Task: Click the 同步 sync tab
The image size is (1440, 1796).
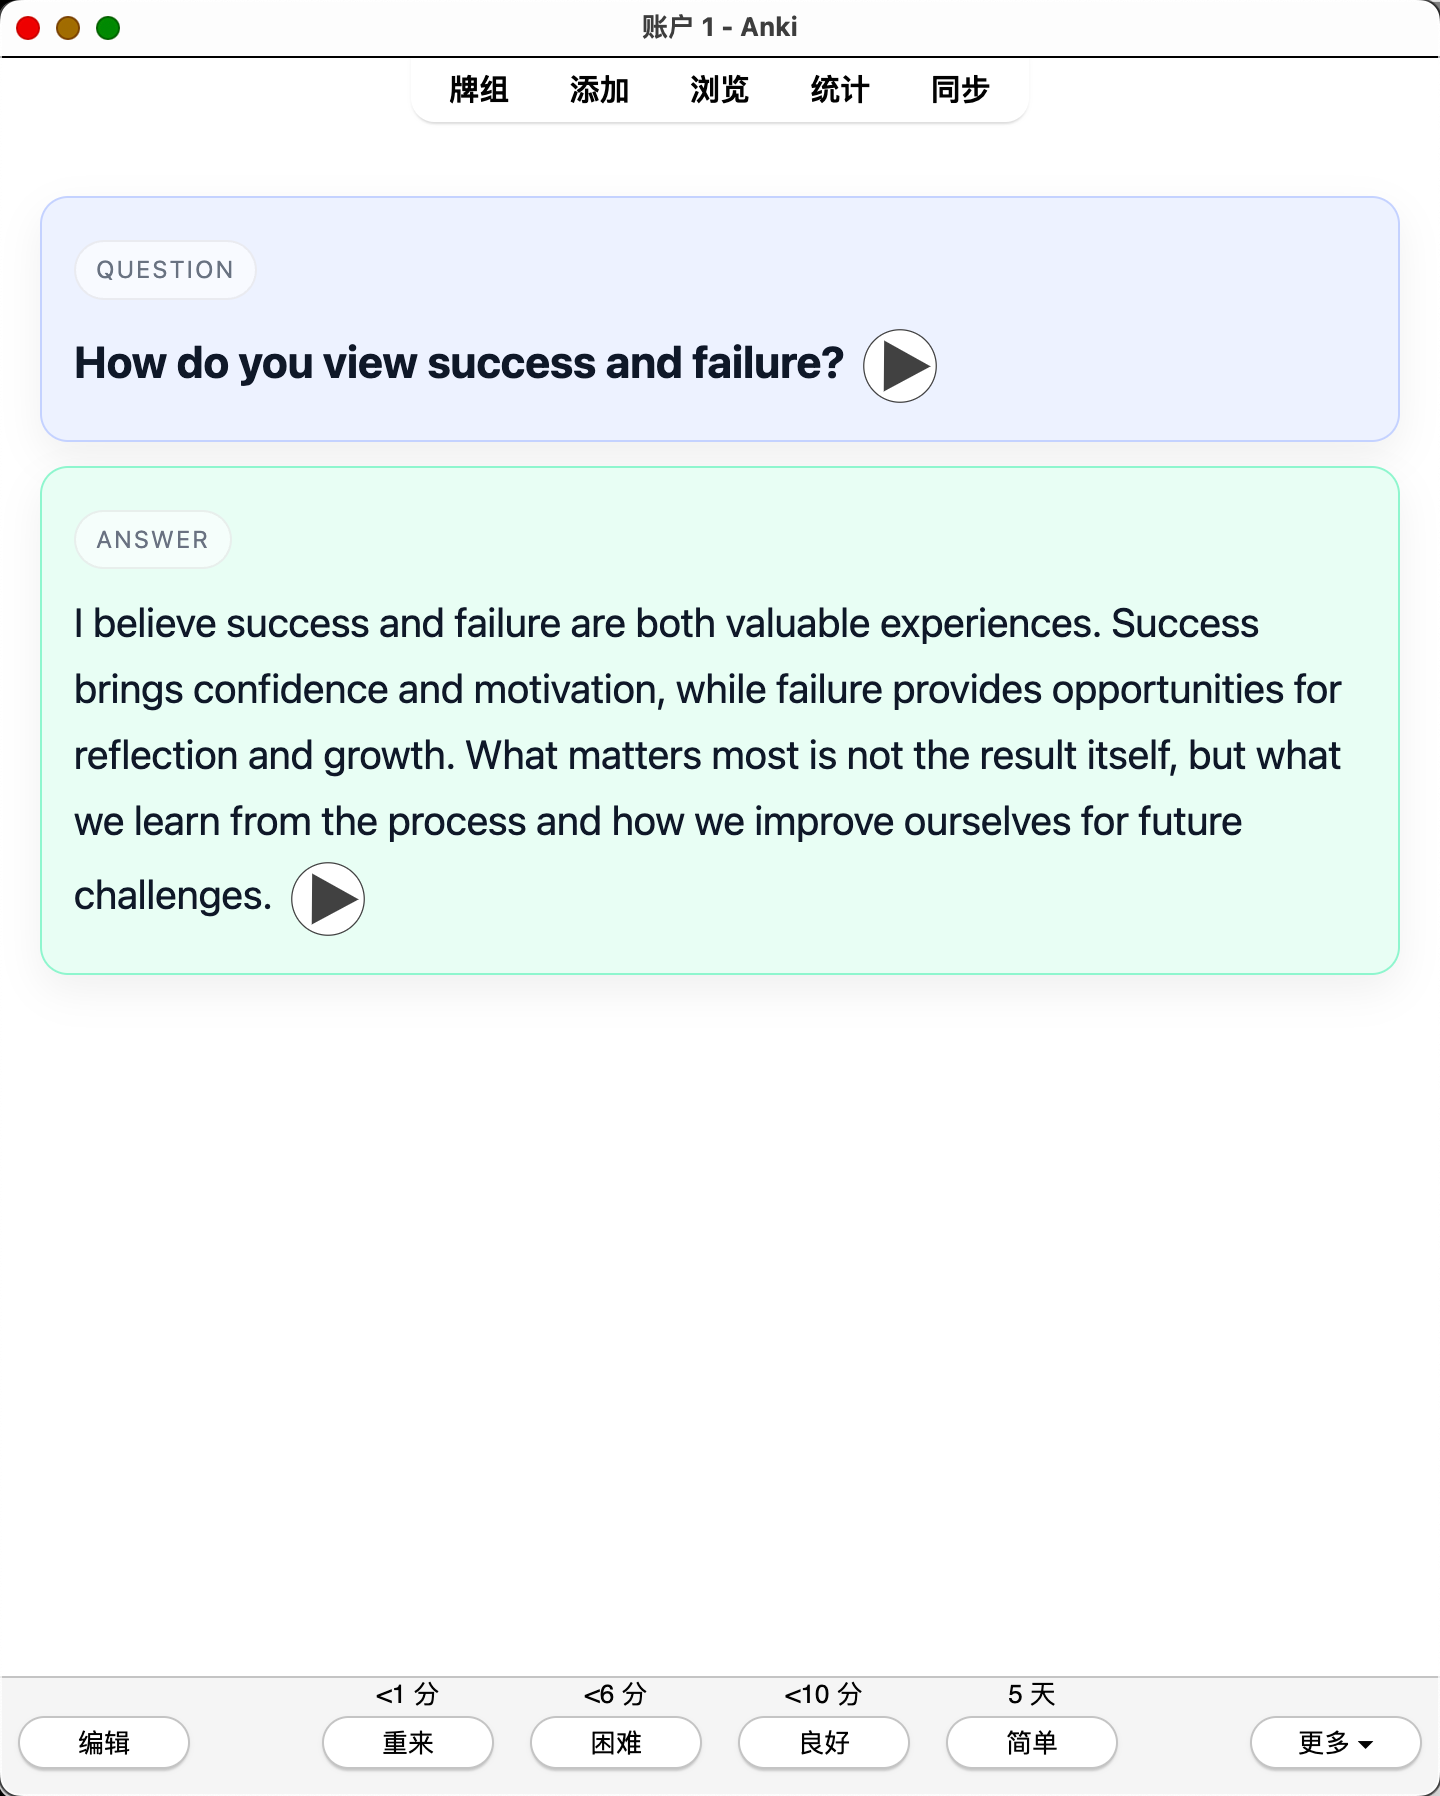Action: click(960, 90)
